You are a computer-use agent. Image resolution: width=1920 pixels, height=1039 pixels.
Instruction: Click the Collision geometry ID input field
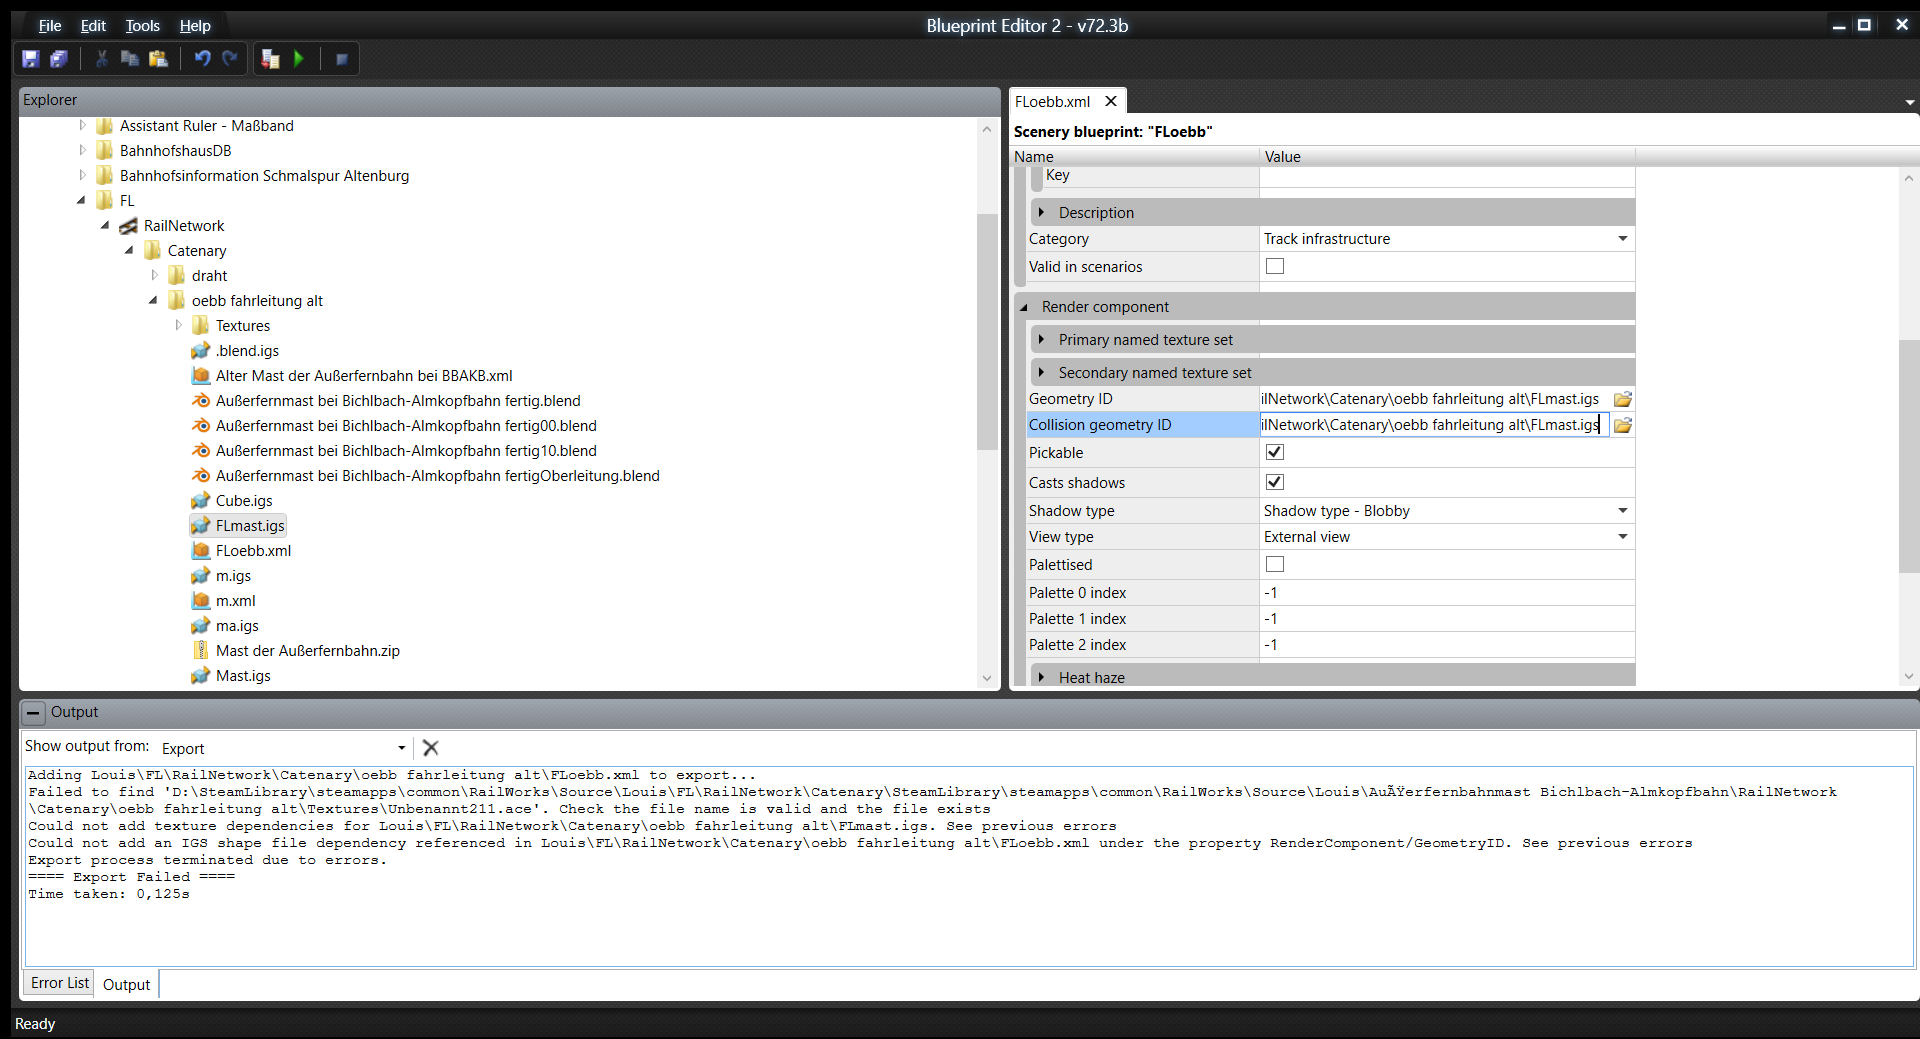[1433, 425]
